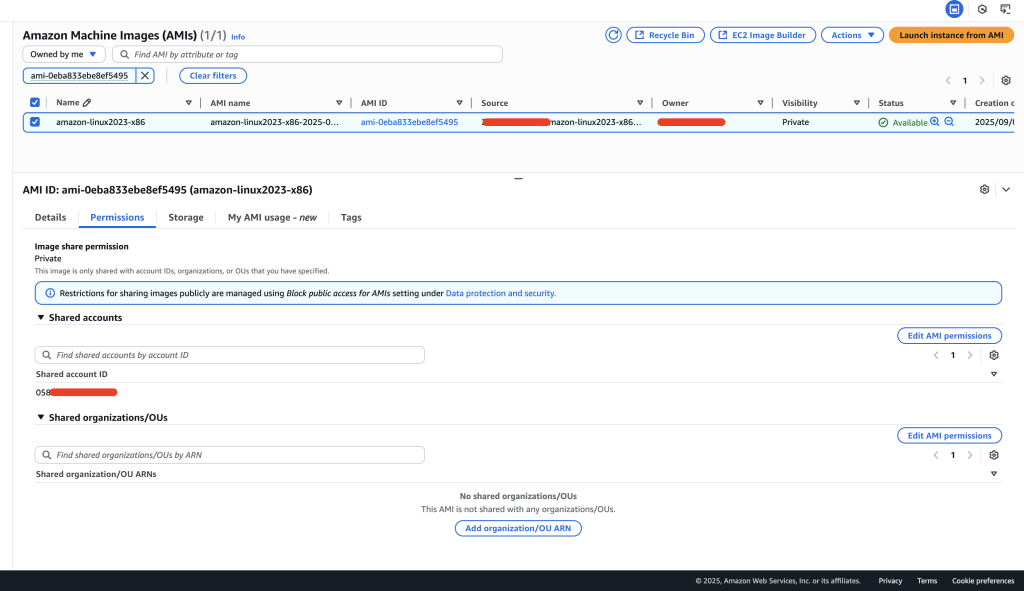
Task: Click the search icon in Find AMI field
Action: point(125,55)
